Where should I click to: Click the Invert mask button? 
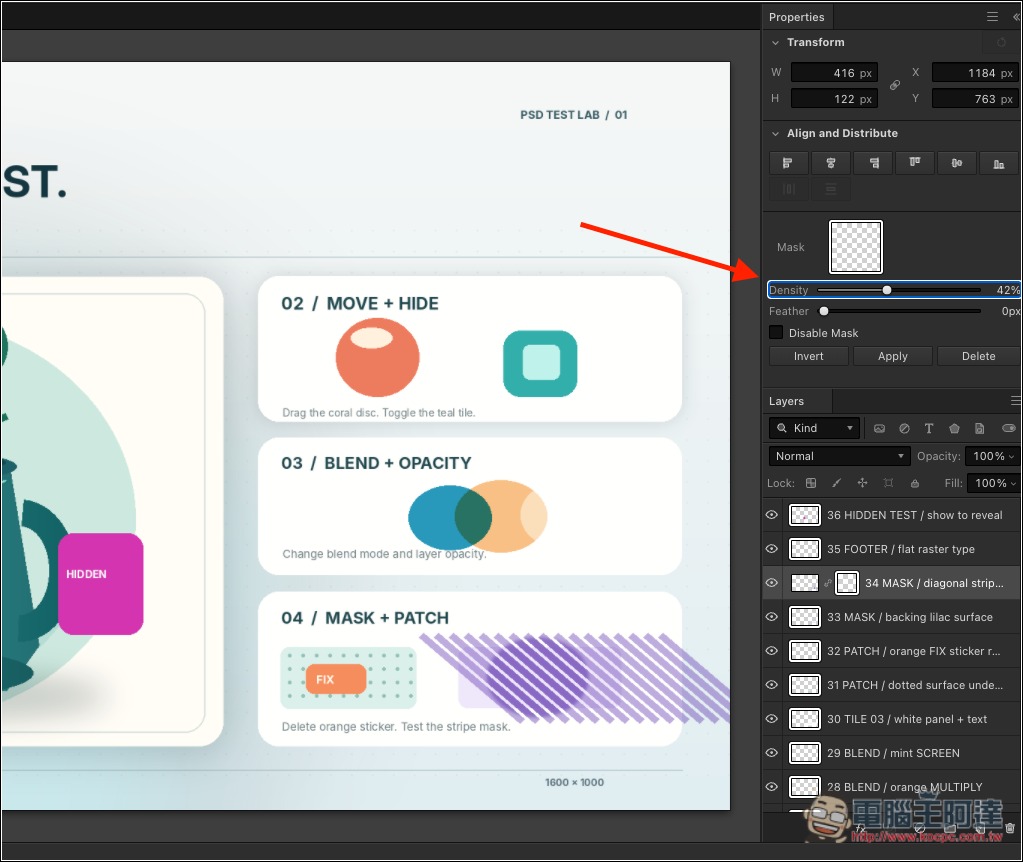coord(808,356)
